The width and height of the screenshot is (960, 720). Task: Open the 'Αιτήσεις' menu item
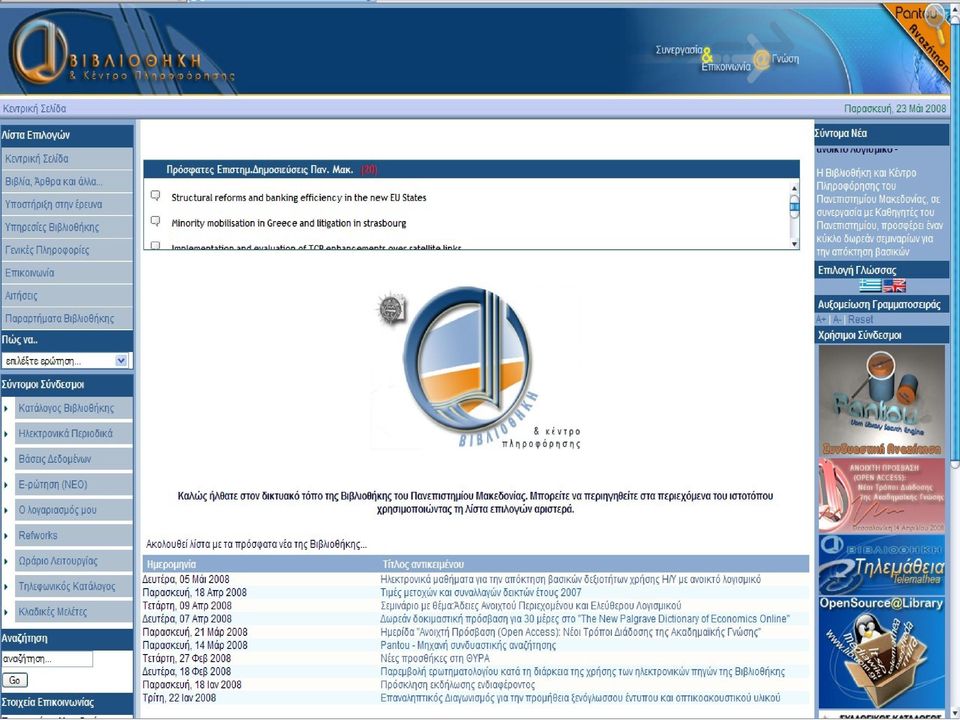point(67,296)
